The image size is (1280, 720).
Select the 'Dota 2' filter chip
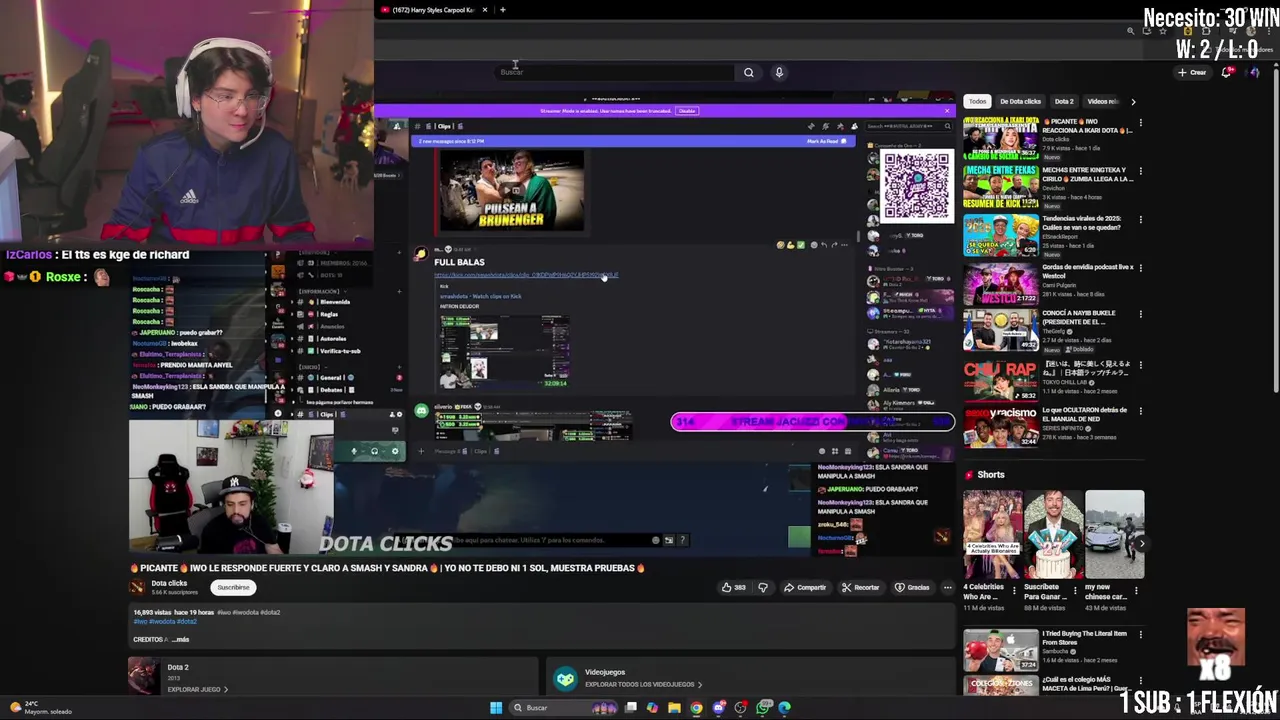pos(1064,101)
